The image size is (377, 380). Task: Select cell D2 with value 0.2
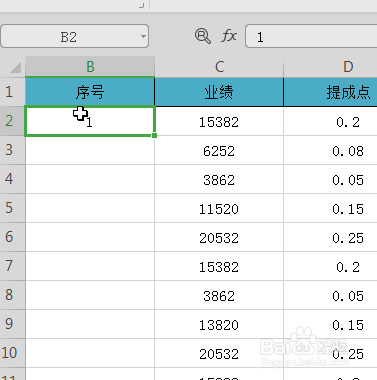pos(330,121)
